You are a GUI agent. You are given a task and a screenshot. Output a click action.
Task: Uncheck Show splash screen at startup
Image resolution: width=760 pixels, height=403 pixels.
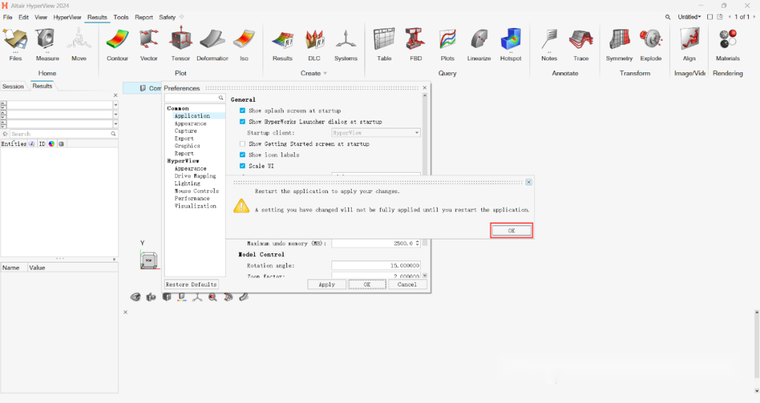point(242,111)
